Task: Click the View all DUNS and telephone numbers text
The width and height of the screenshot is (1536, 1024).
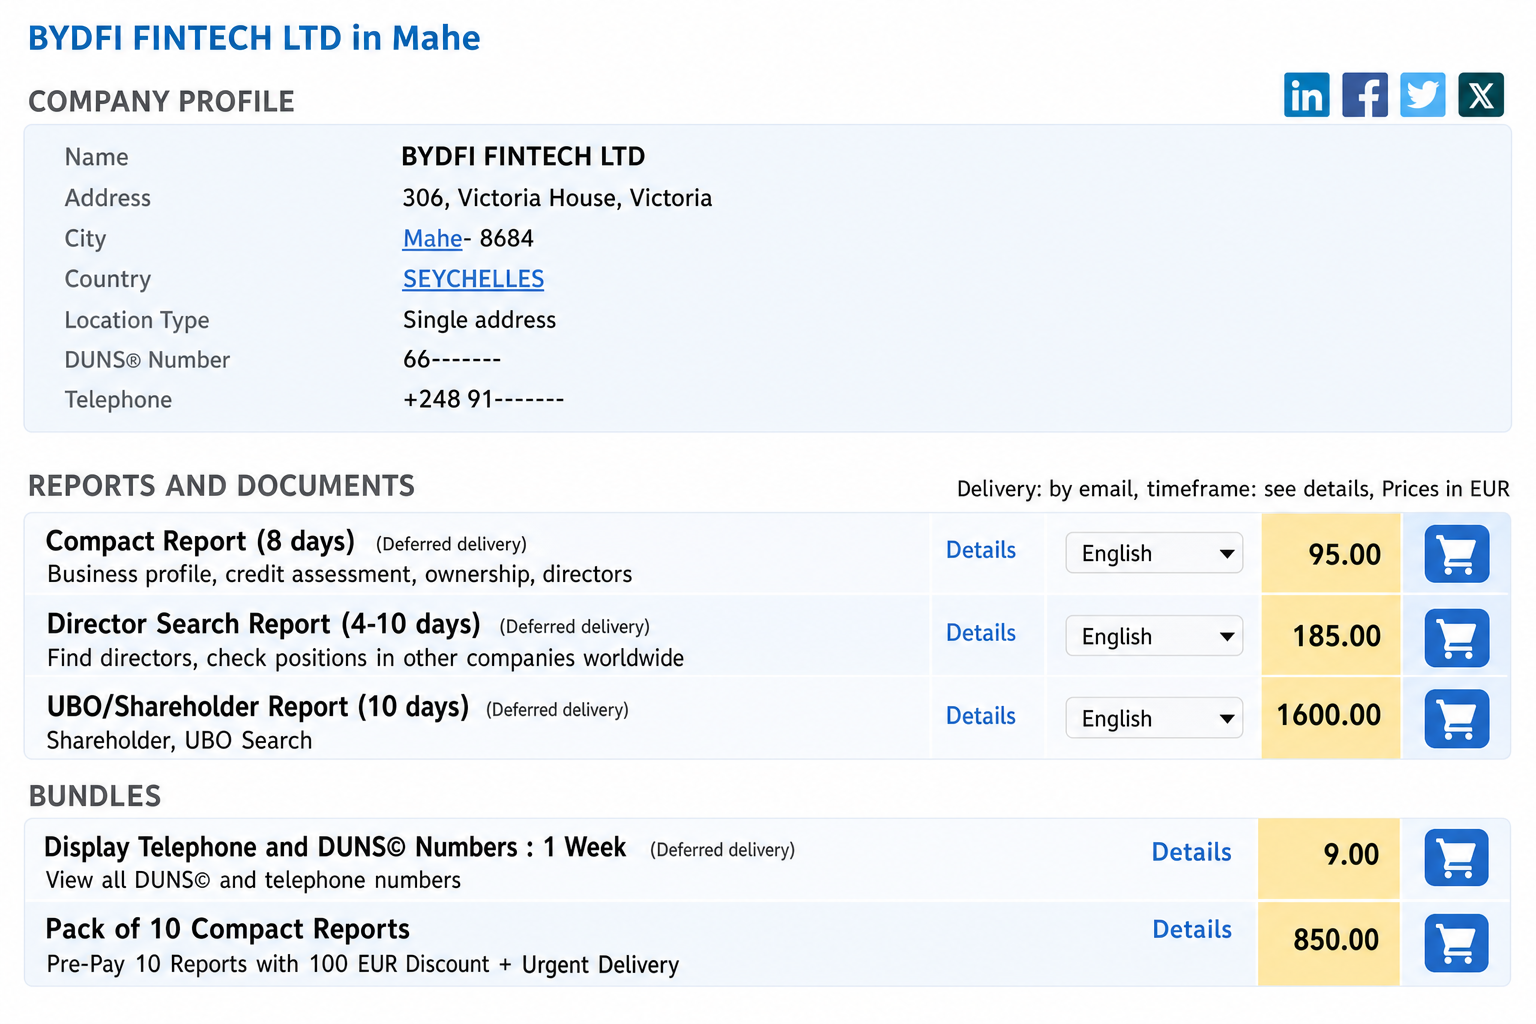Action: pyautogui.click(x=254, y=880)
